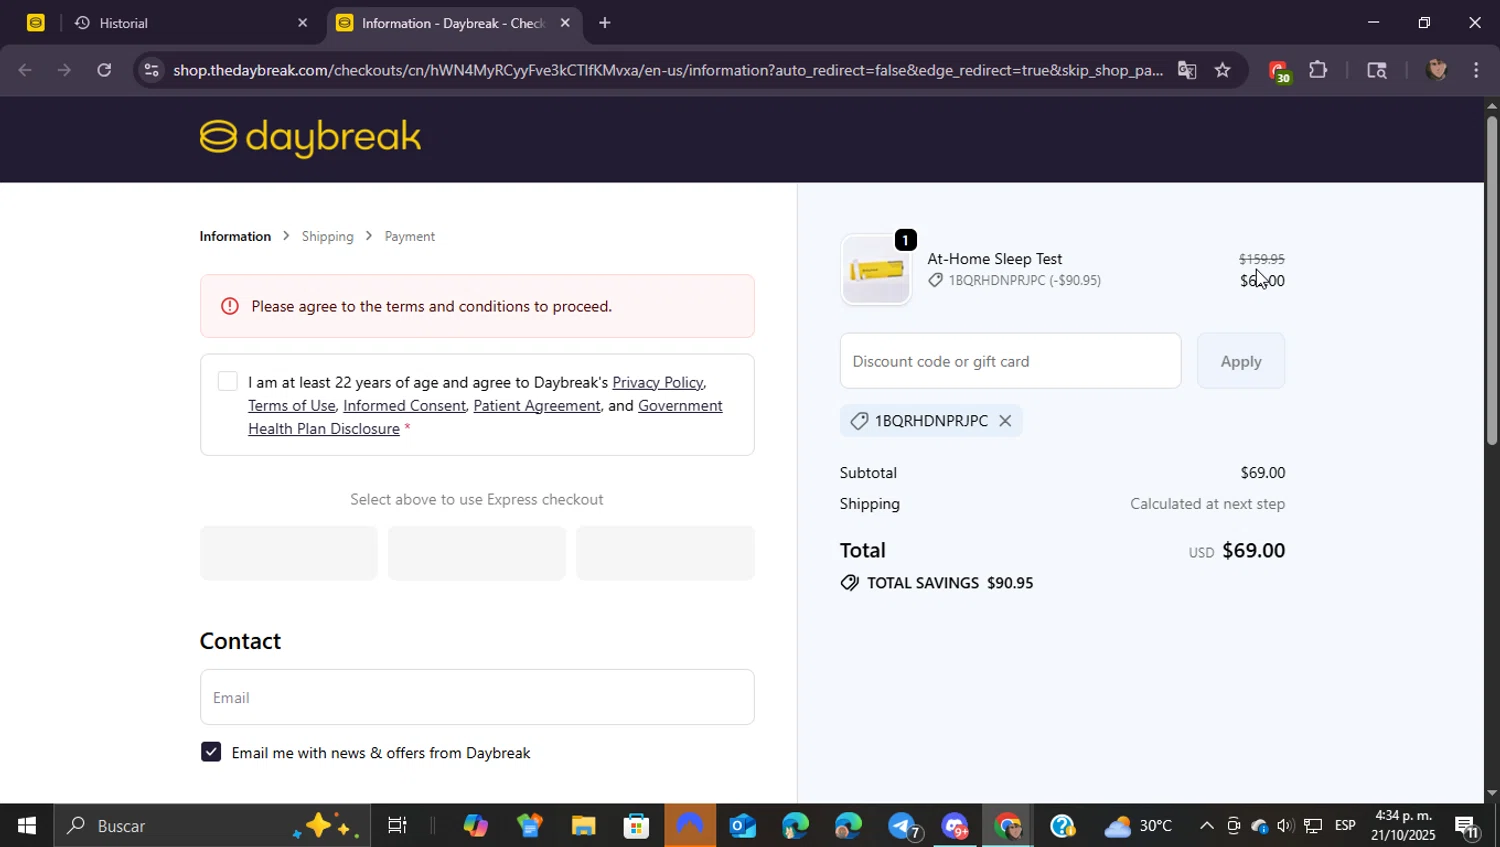Image resolution: width=1500 pixels, height=847 pixels.
Task: Open the Informed Consent link
Action: 404,406
